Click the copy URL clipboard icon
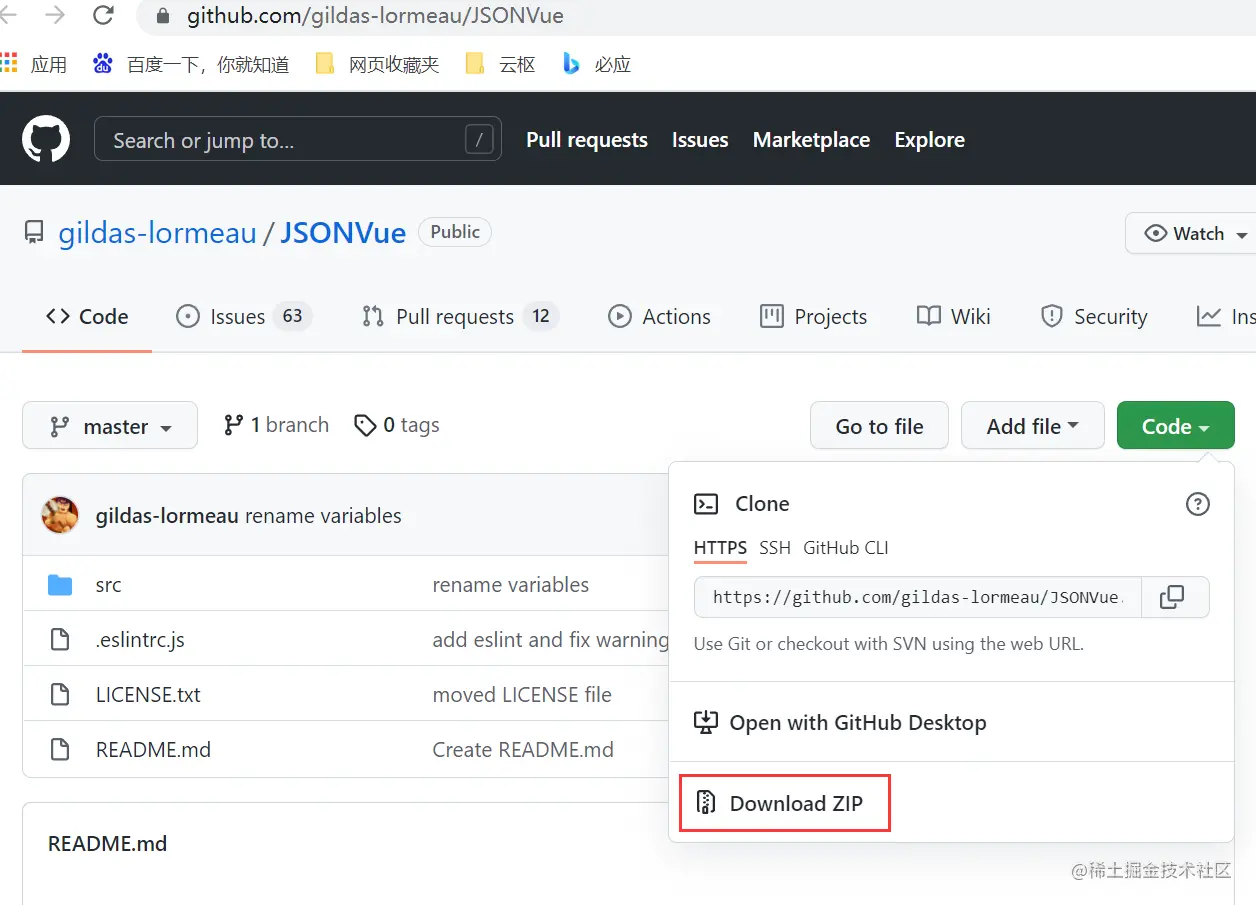1256x905 pixels. coord(1172,597)
